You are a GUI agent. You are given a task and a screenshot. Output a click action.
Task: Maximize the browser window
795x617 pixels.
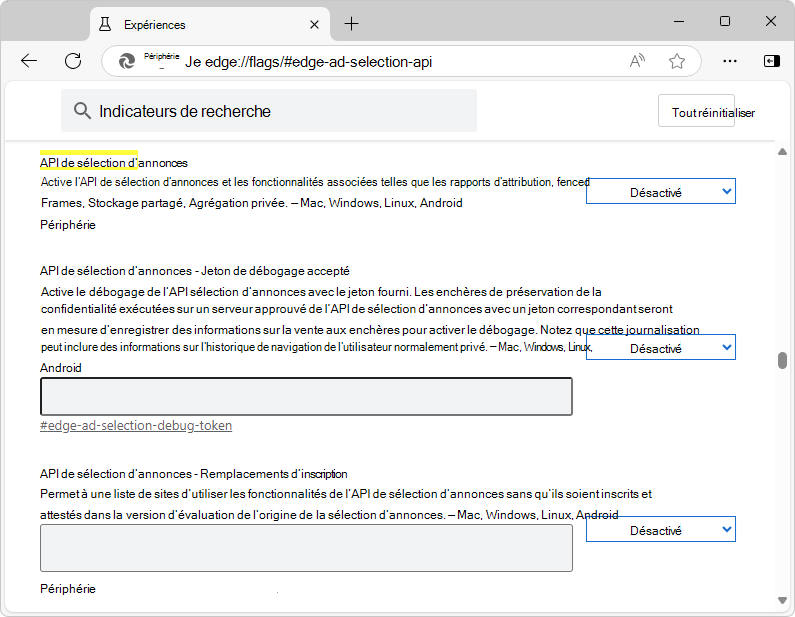point(725,21)
